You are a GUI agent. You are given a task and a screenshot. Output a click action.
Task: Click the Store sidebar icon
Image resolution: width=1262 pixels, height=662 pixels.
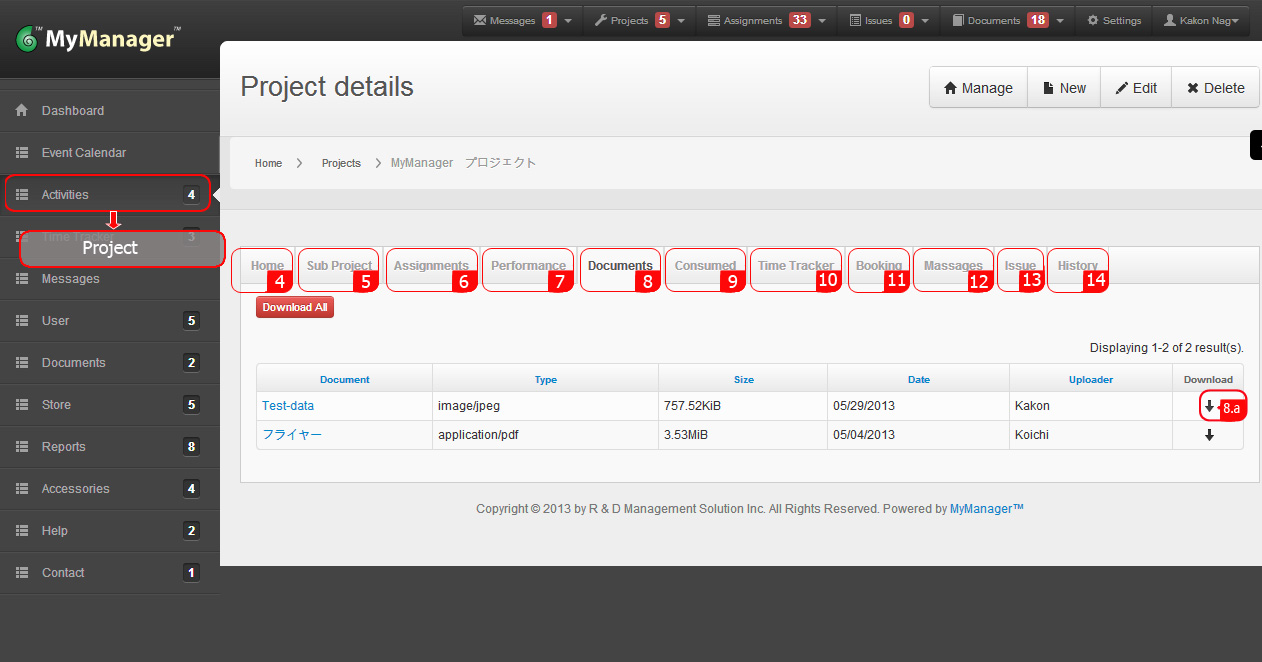tap(21, 405)
